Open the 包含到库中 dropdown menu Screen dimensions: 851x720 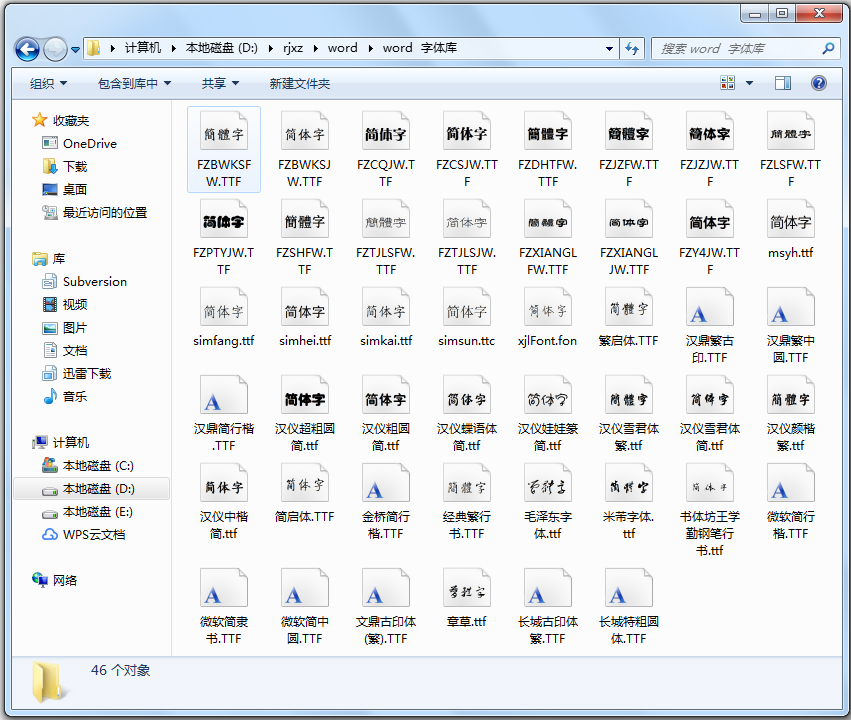[x=134, y=83]
